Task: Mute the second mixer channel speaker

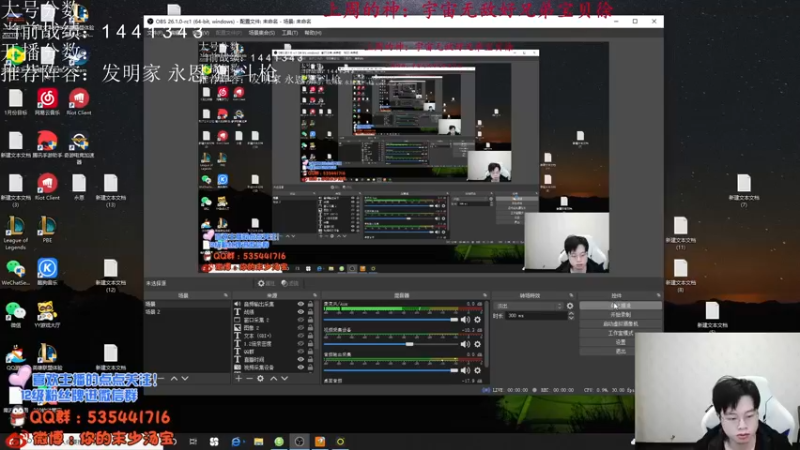Action: click(465, 344)
